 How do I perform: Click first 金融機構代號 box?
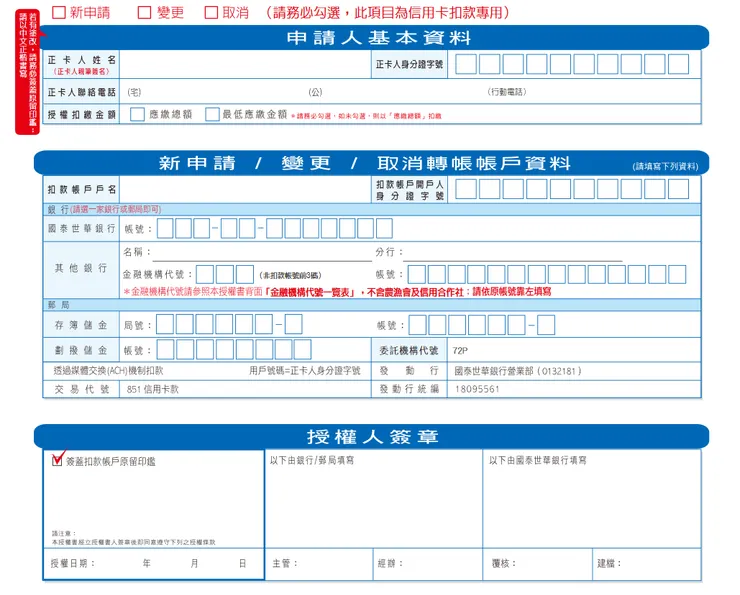pyautogui.click(x=205, y=275)
